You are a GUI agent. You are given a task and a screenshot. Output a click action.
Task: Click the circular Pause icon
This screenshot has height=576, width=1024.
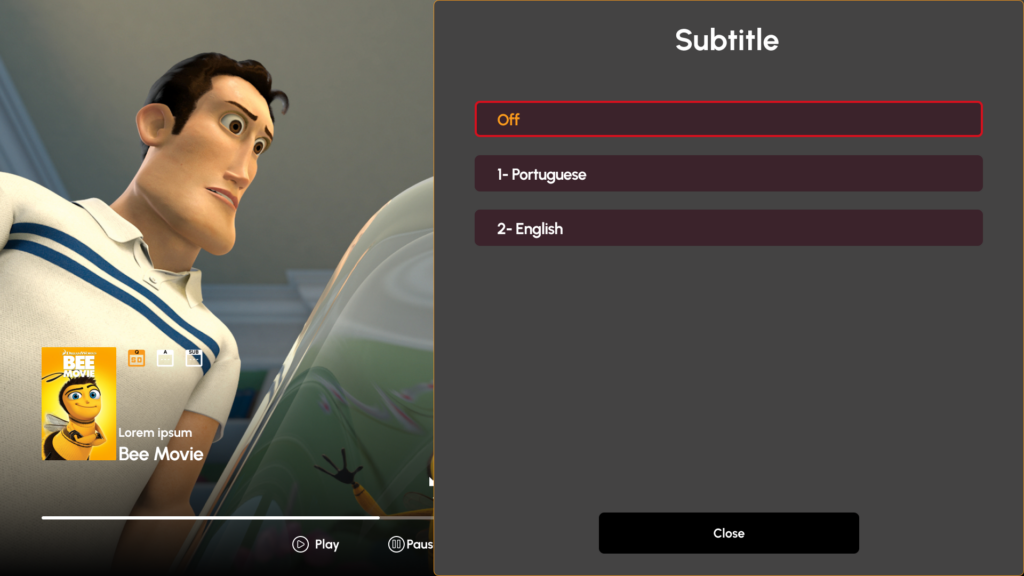pos(396,544)
